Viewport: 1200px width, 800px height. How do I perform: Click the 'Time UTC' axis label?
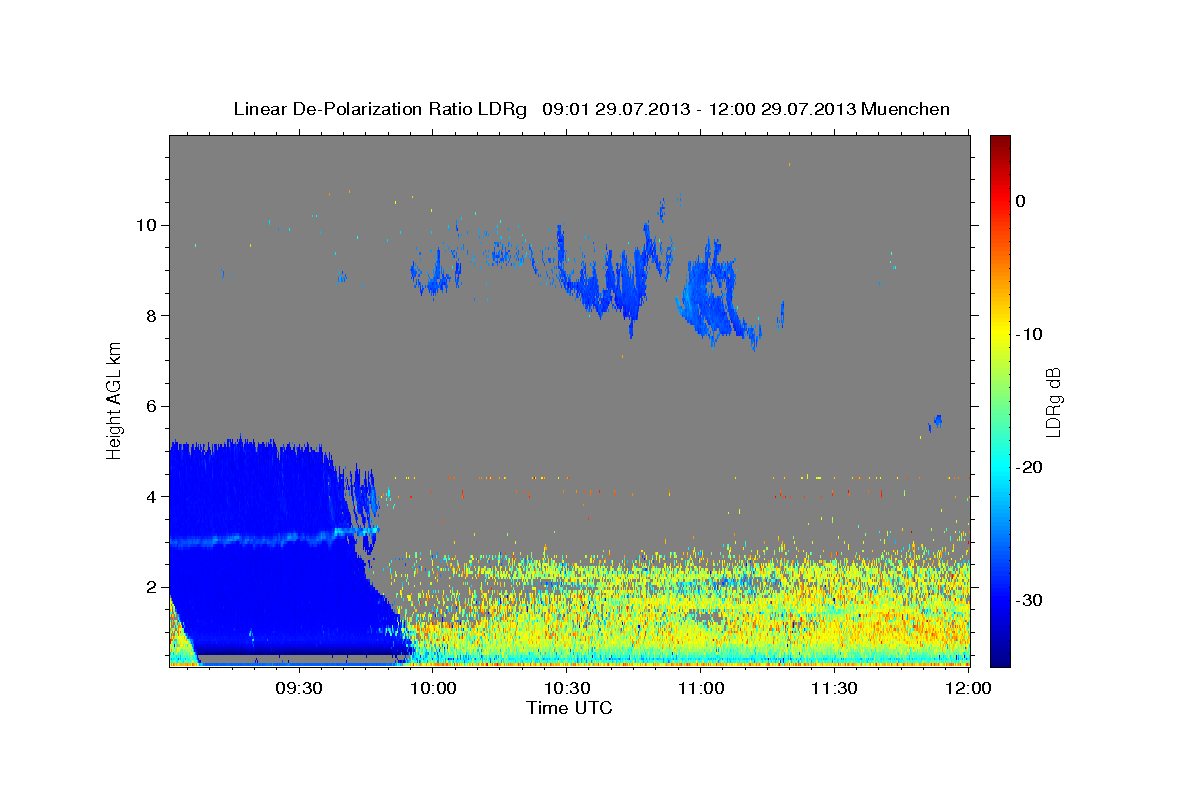569,708
